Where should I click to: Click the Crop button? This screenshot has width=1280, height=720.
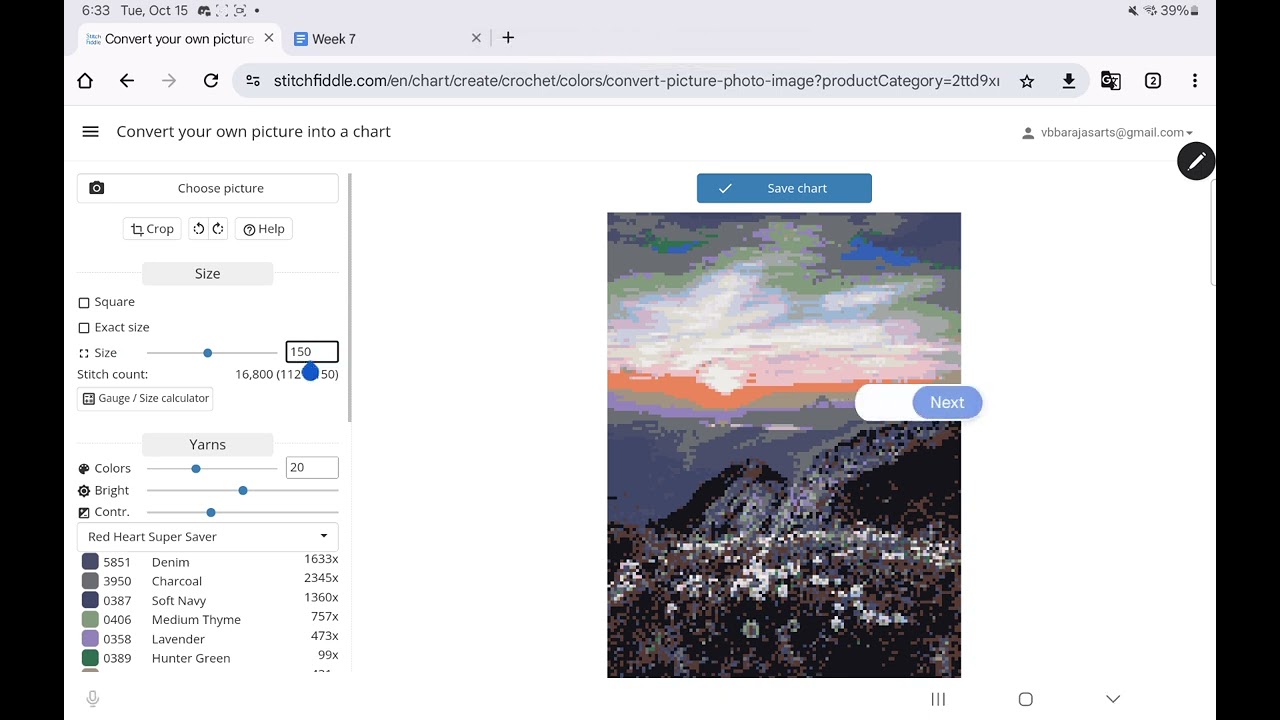(x=152, y=229)
